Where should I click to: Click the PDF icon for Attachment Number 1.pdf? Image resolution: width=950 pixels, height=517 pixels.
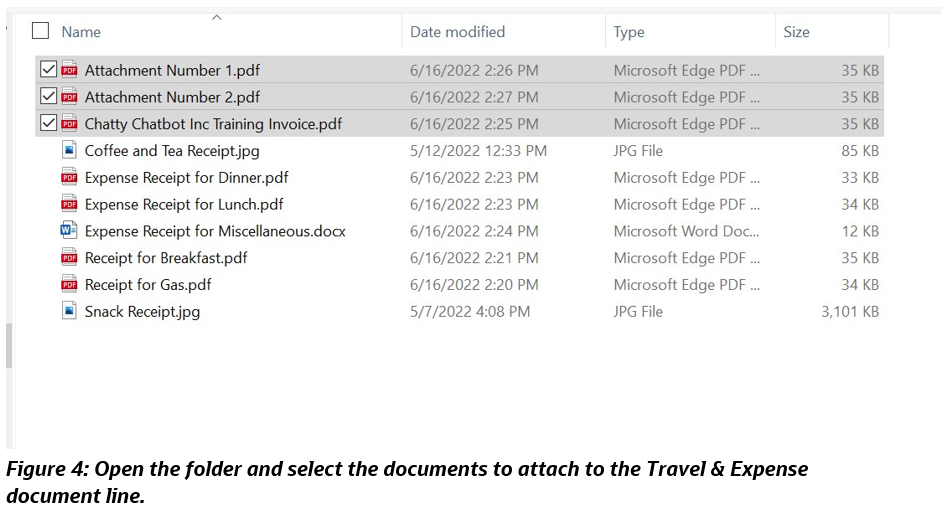click(x=69, y=70)
